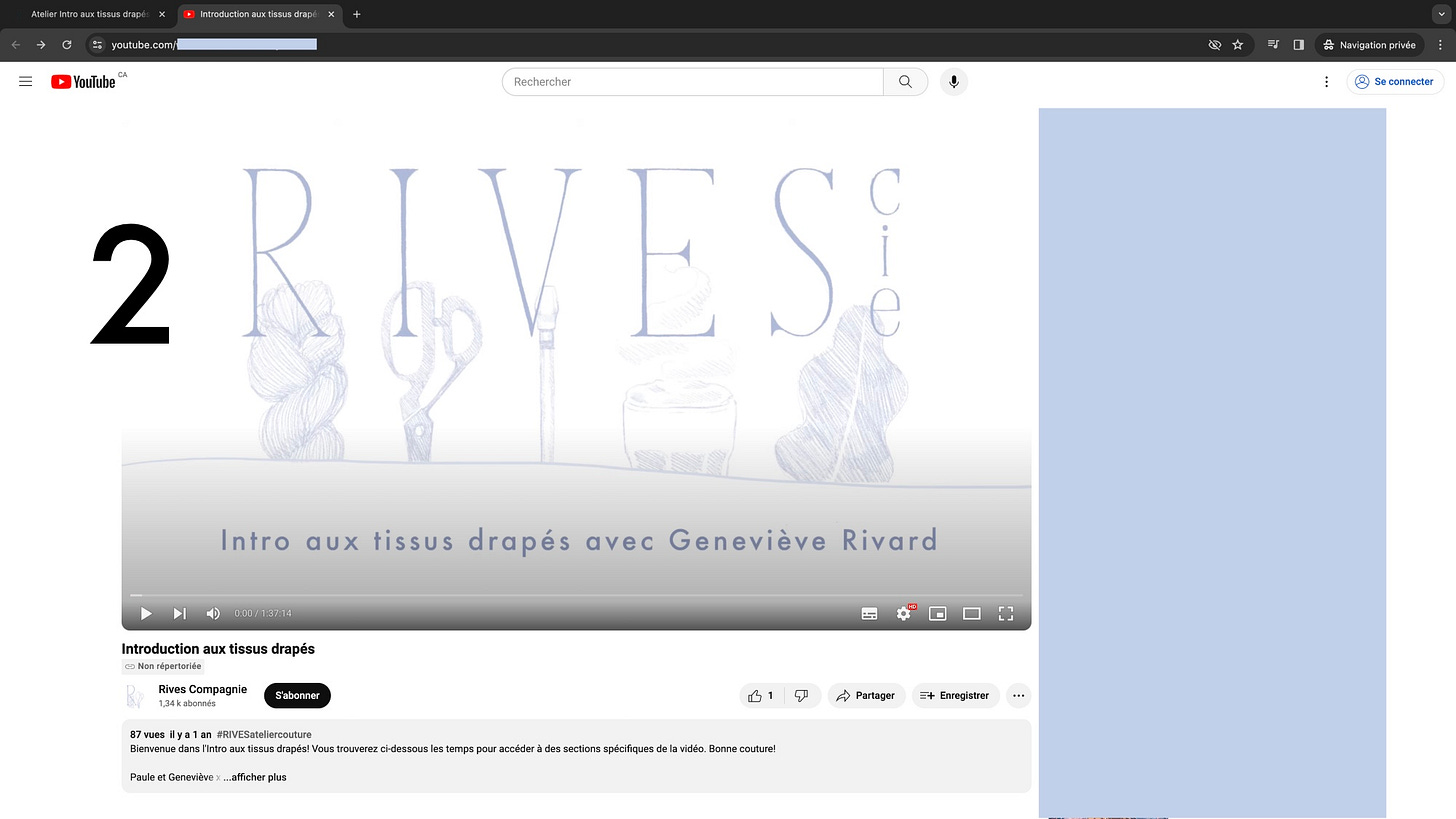Dislike the video
1456x819 pixels.
coord(801,695)
